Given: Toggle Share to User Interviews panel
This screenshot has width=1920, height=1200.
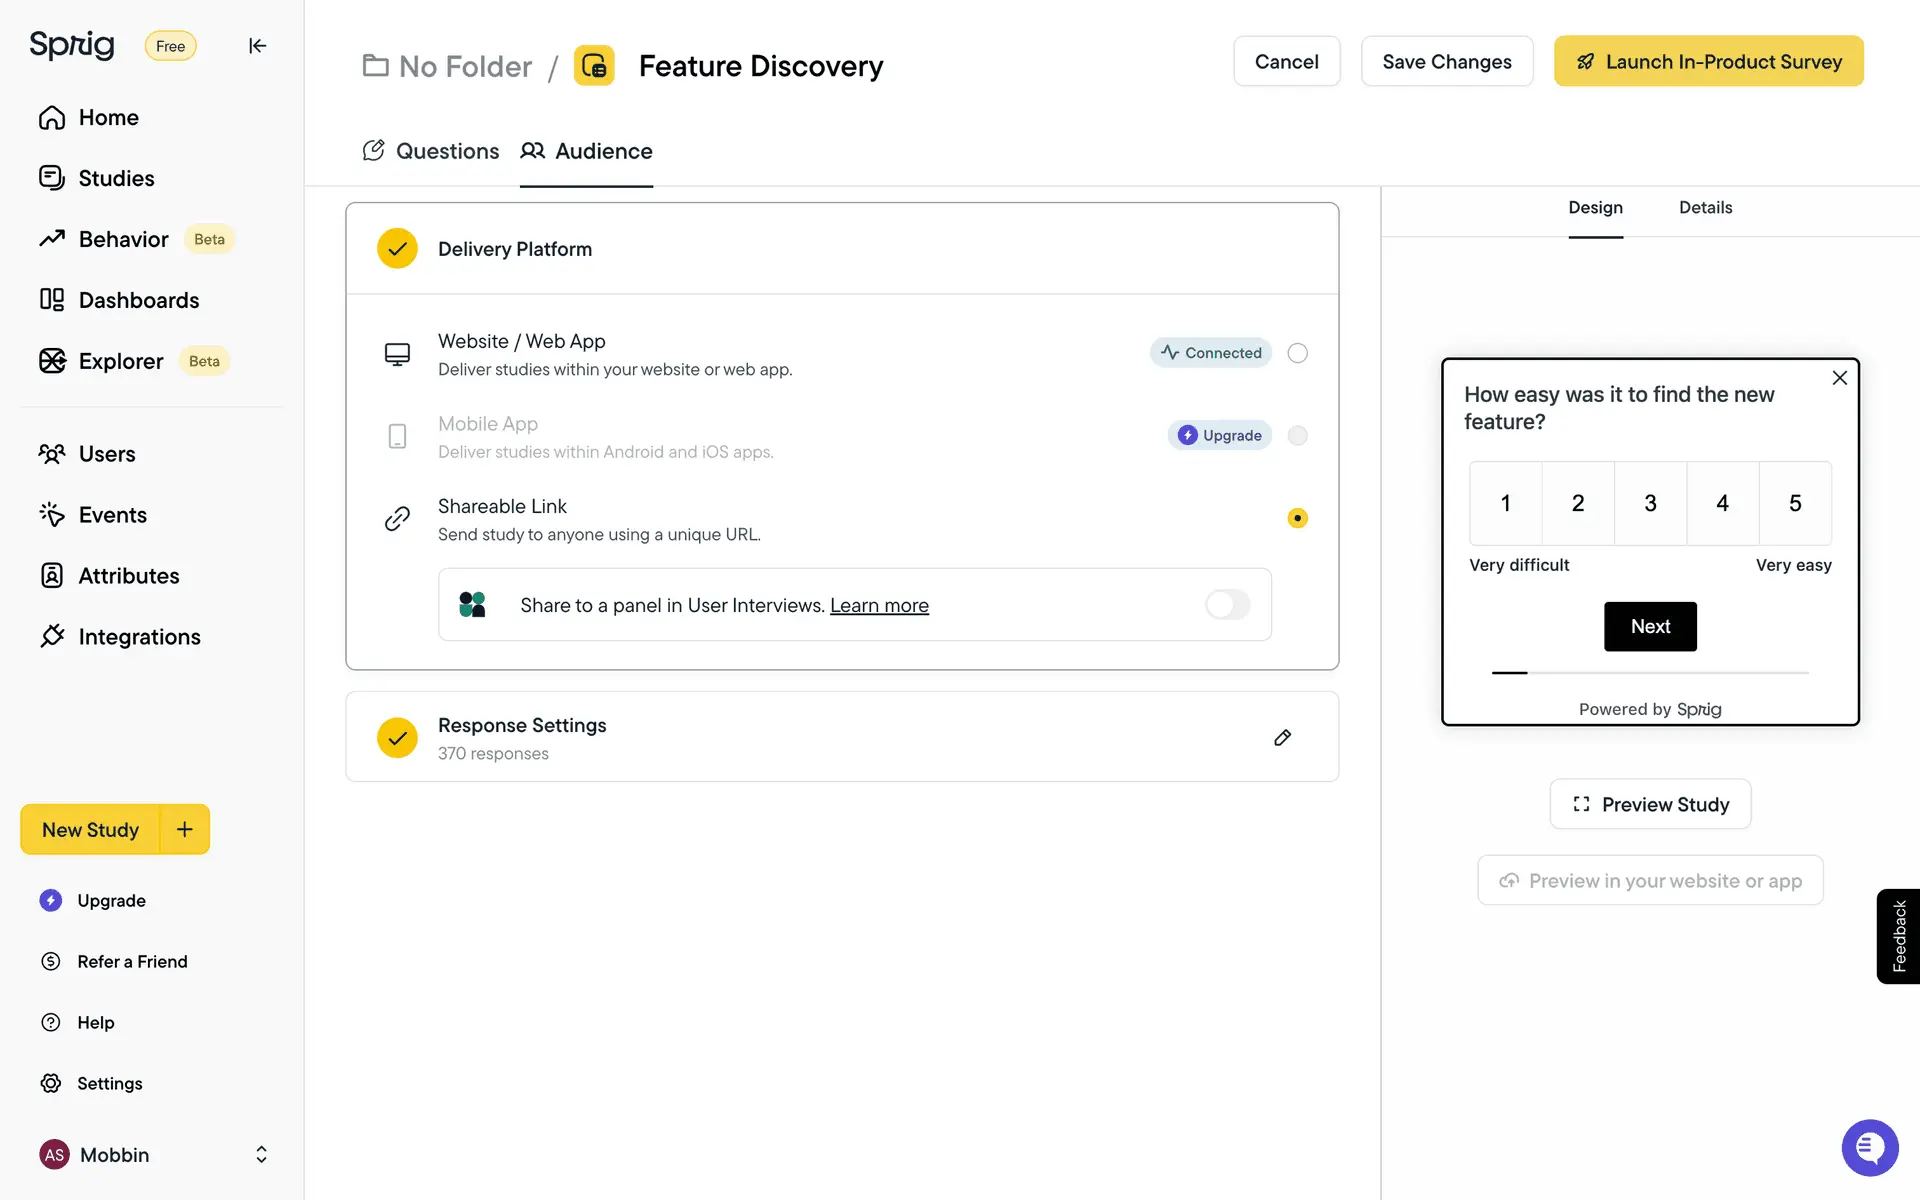Looking at the screenshot, I should (x=1227, y=605).
